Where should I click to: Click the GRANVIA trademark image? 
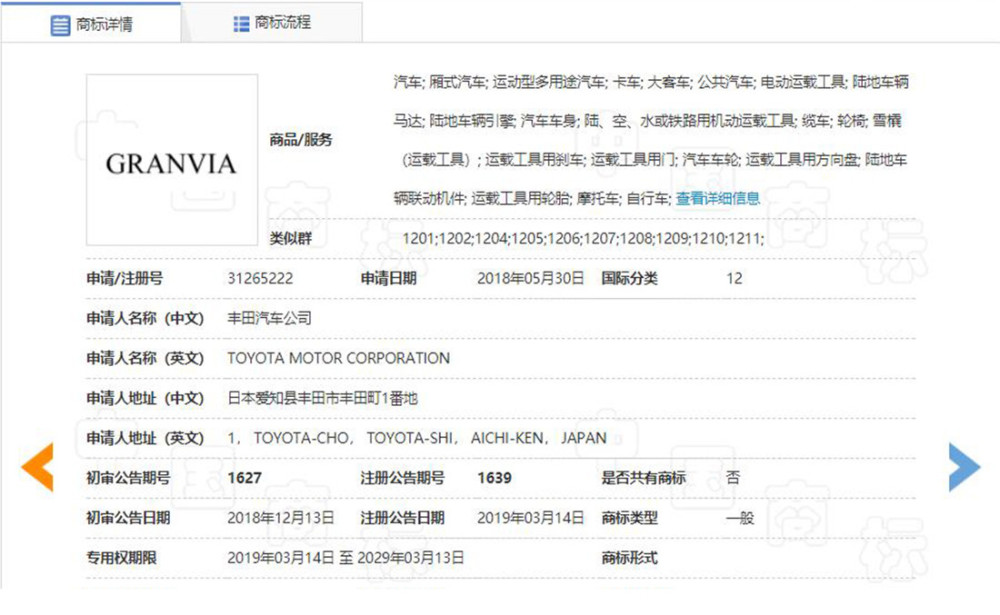pos(172,160)
